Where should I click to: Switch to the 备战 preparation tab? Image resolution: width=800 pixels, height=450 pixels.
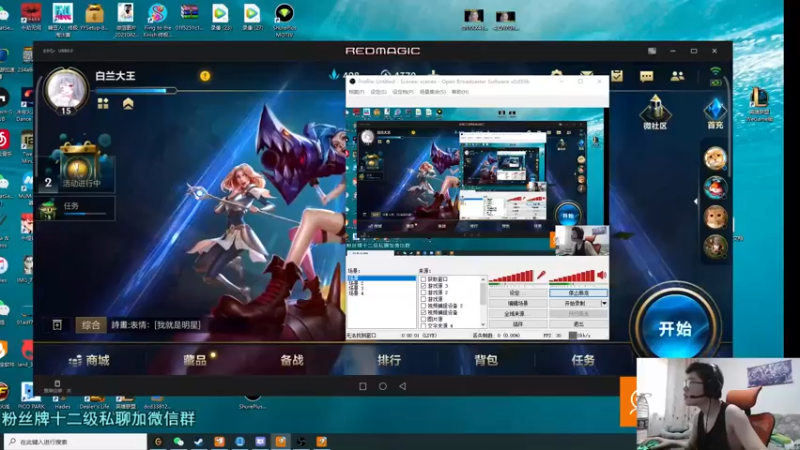point(292,361)
